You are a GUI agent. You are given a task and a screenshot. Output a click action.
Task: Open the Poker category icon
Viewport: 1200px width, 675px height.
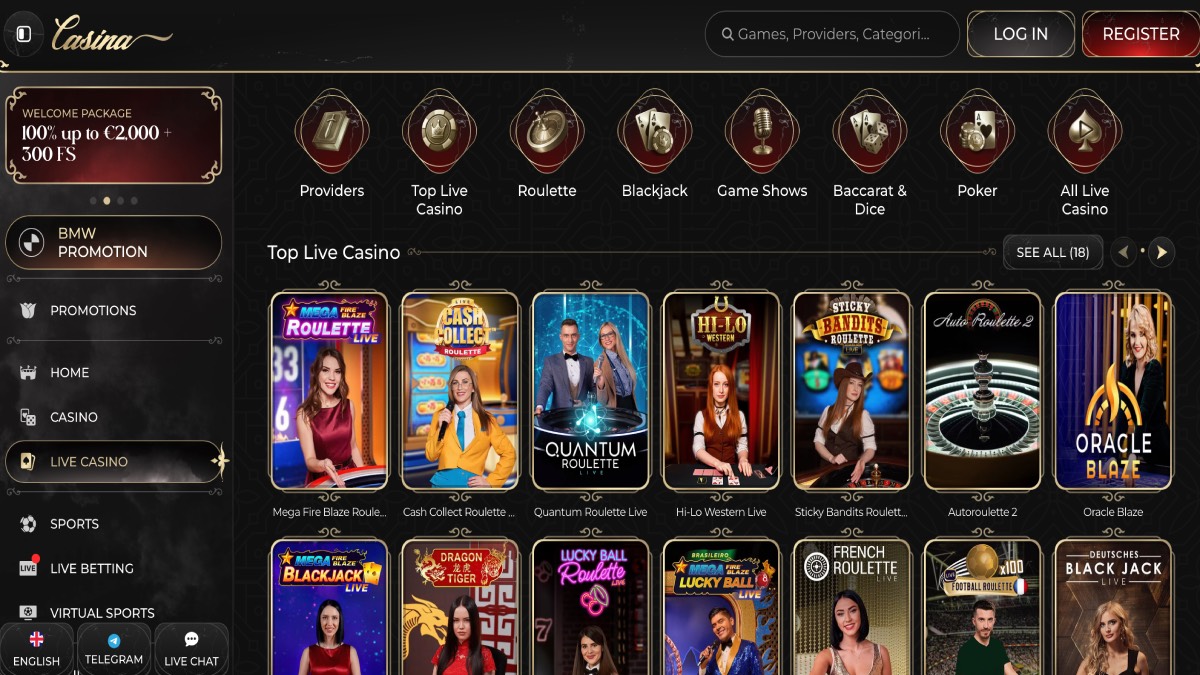[977, 131]
